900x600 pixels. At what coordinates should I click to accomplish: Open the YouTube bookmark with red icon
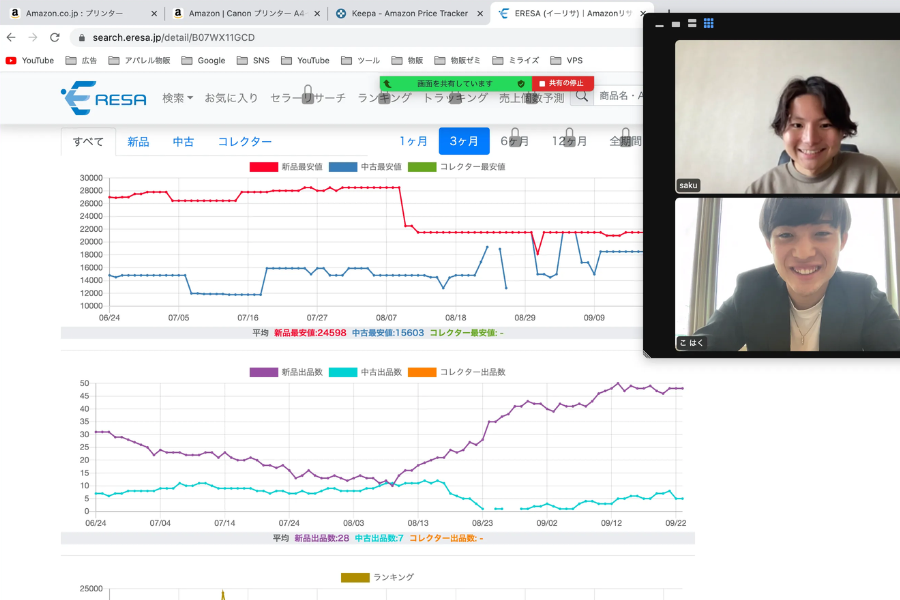(x=30, y=60)
